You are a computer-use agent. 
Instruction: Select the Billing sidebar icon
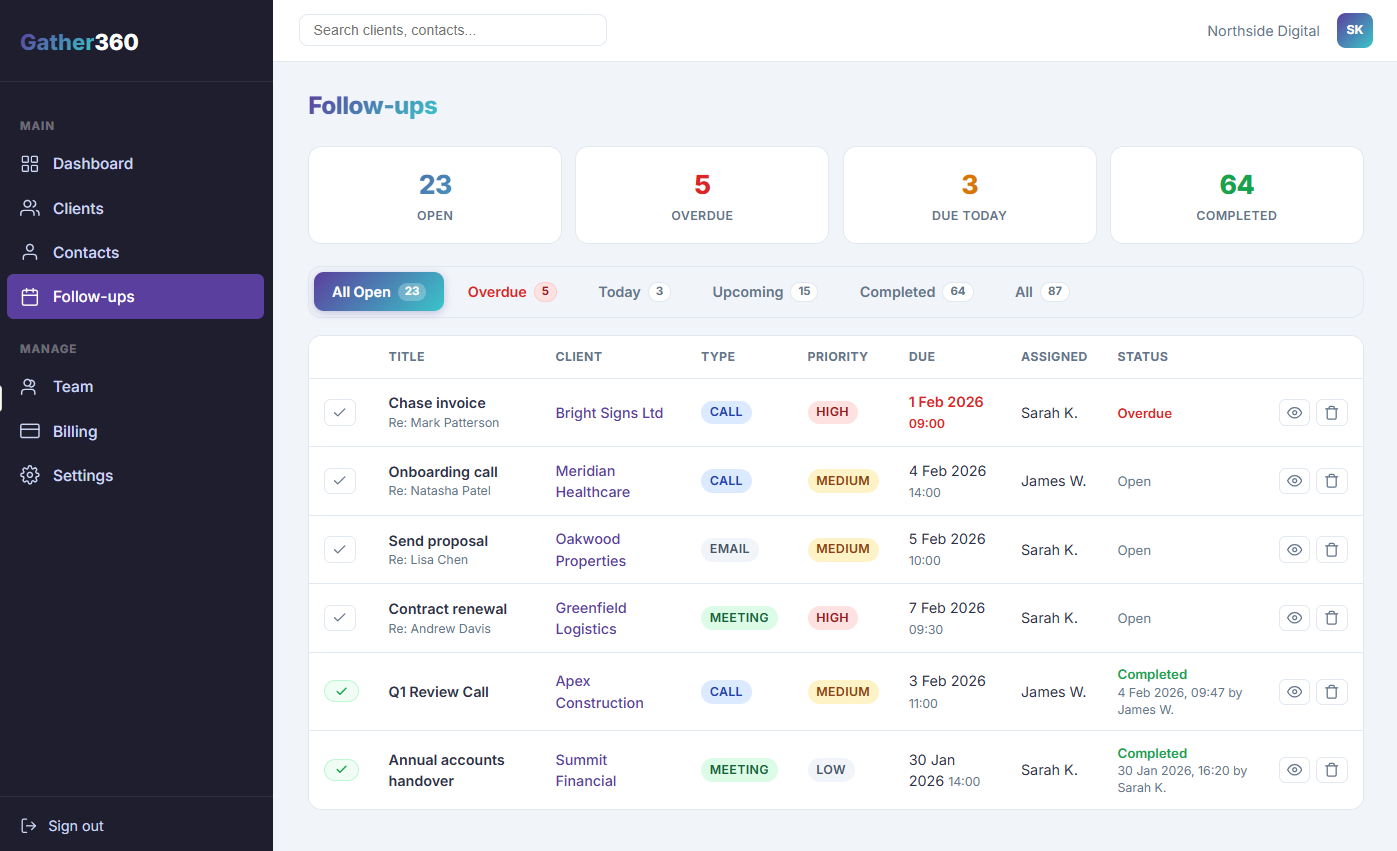tap(29, 431)
